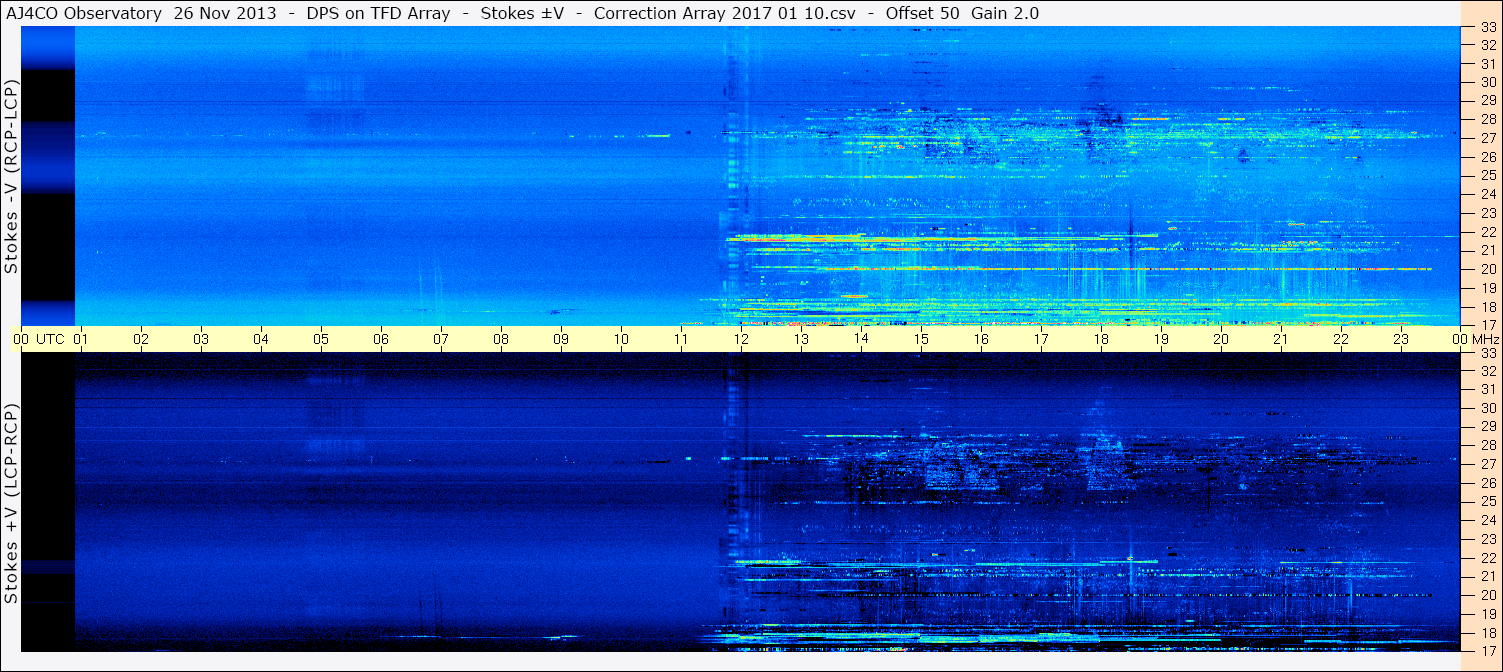Click the 33 MHz label of Stokes +V panel
Image resolution: width=1503 pixels, height=672 pixels.
[1488, 353]
